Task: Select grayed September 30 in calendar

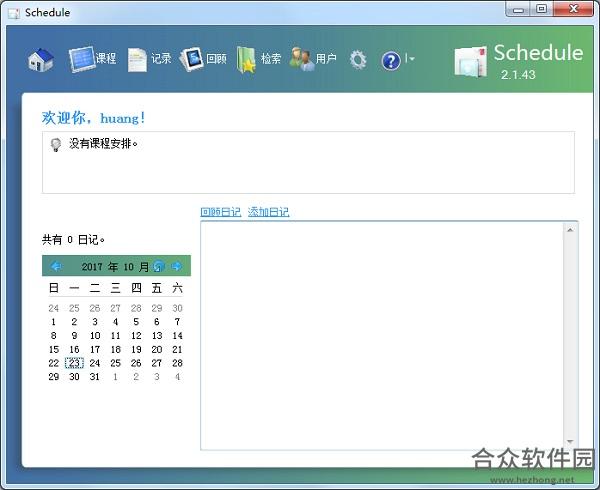Action: click(177, 308)
